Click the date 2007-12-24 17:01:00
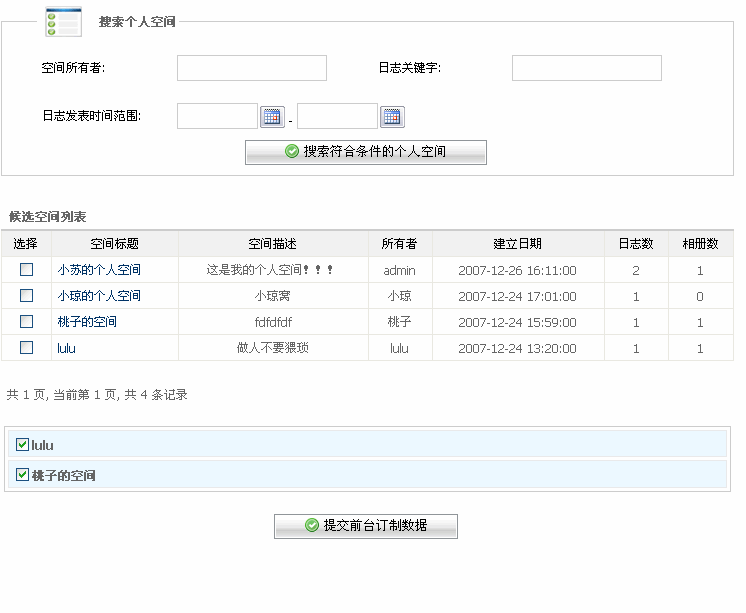Screen dimensions: 746x613 (518, 297)
